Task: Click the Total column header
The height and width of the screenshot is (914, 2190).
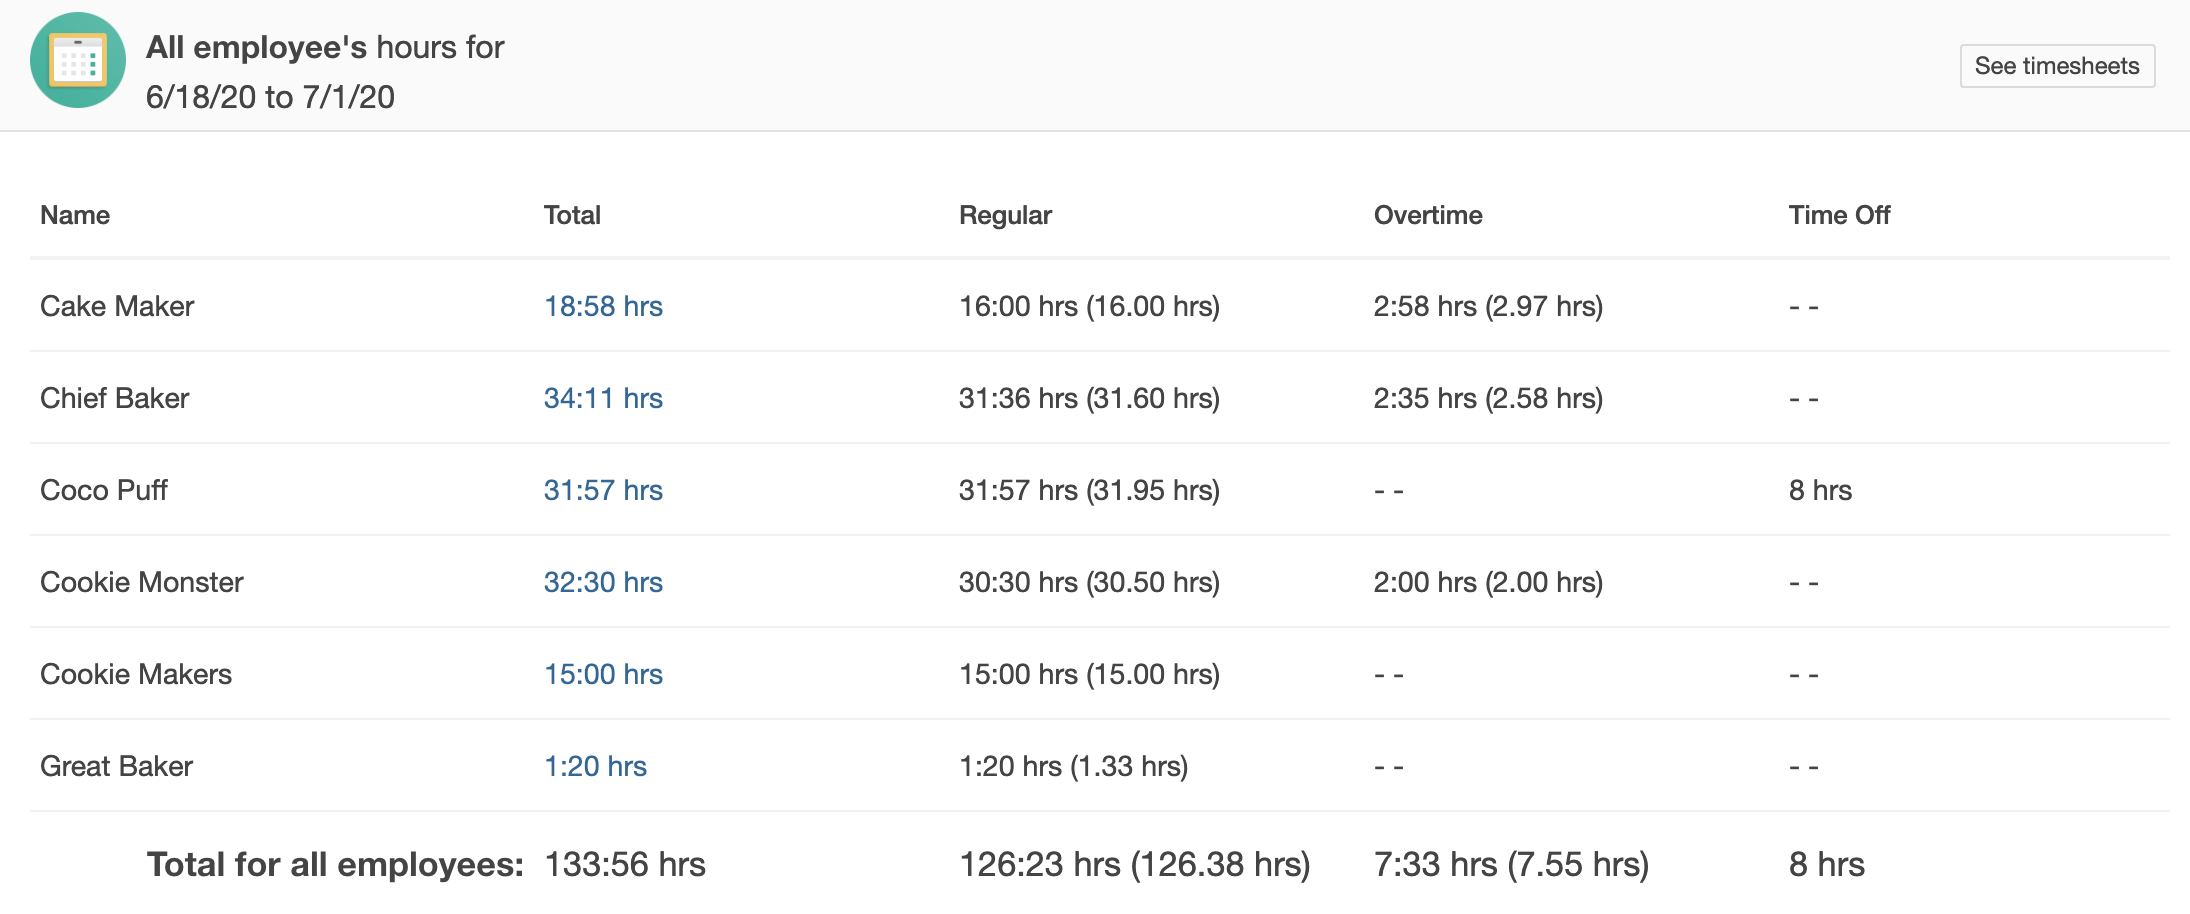Action: (572, 215)
